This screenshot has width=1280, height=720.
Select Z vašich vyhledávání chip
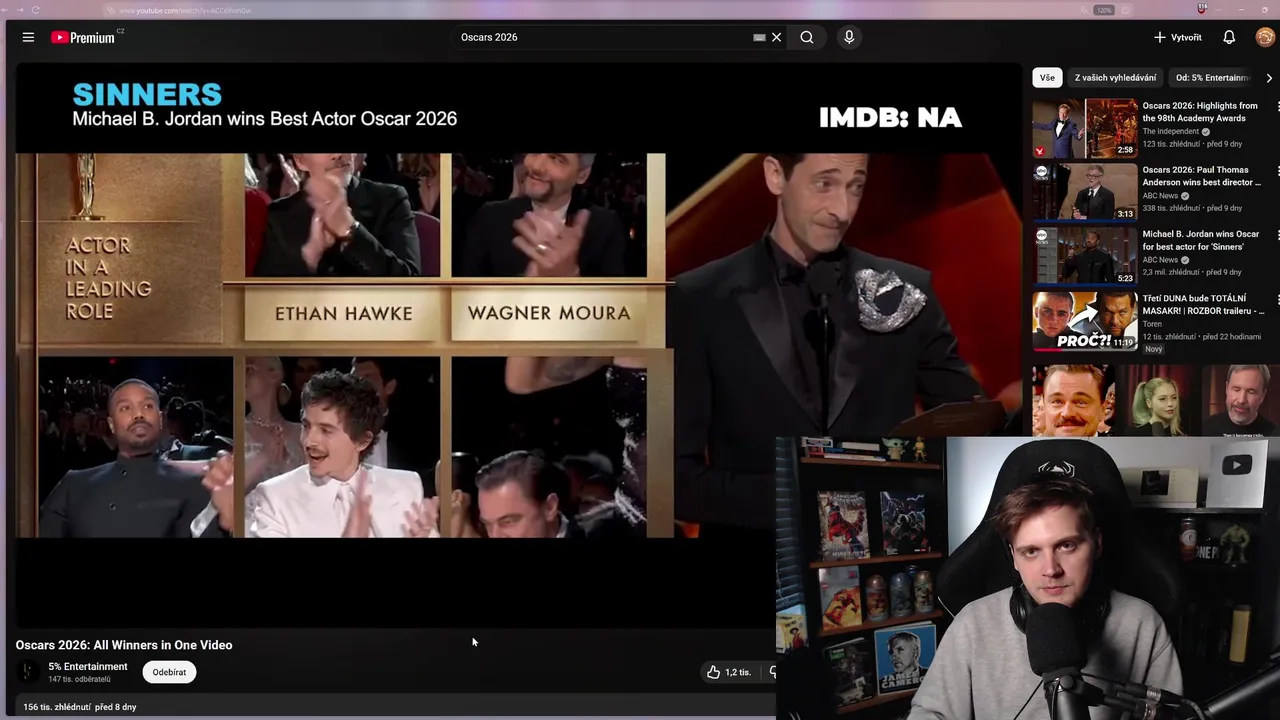[x=1115, y=77]
